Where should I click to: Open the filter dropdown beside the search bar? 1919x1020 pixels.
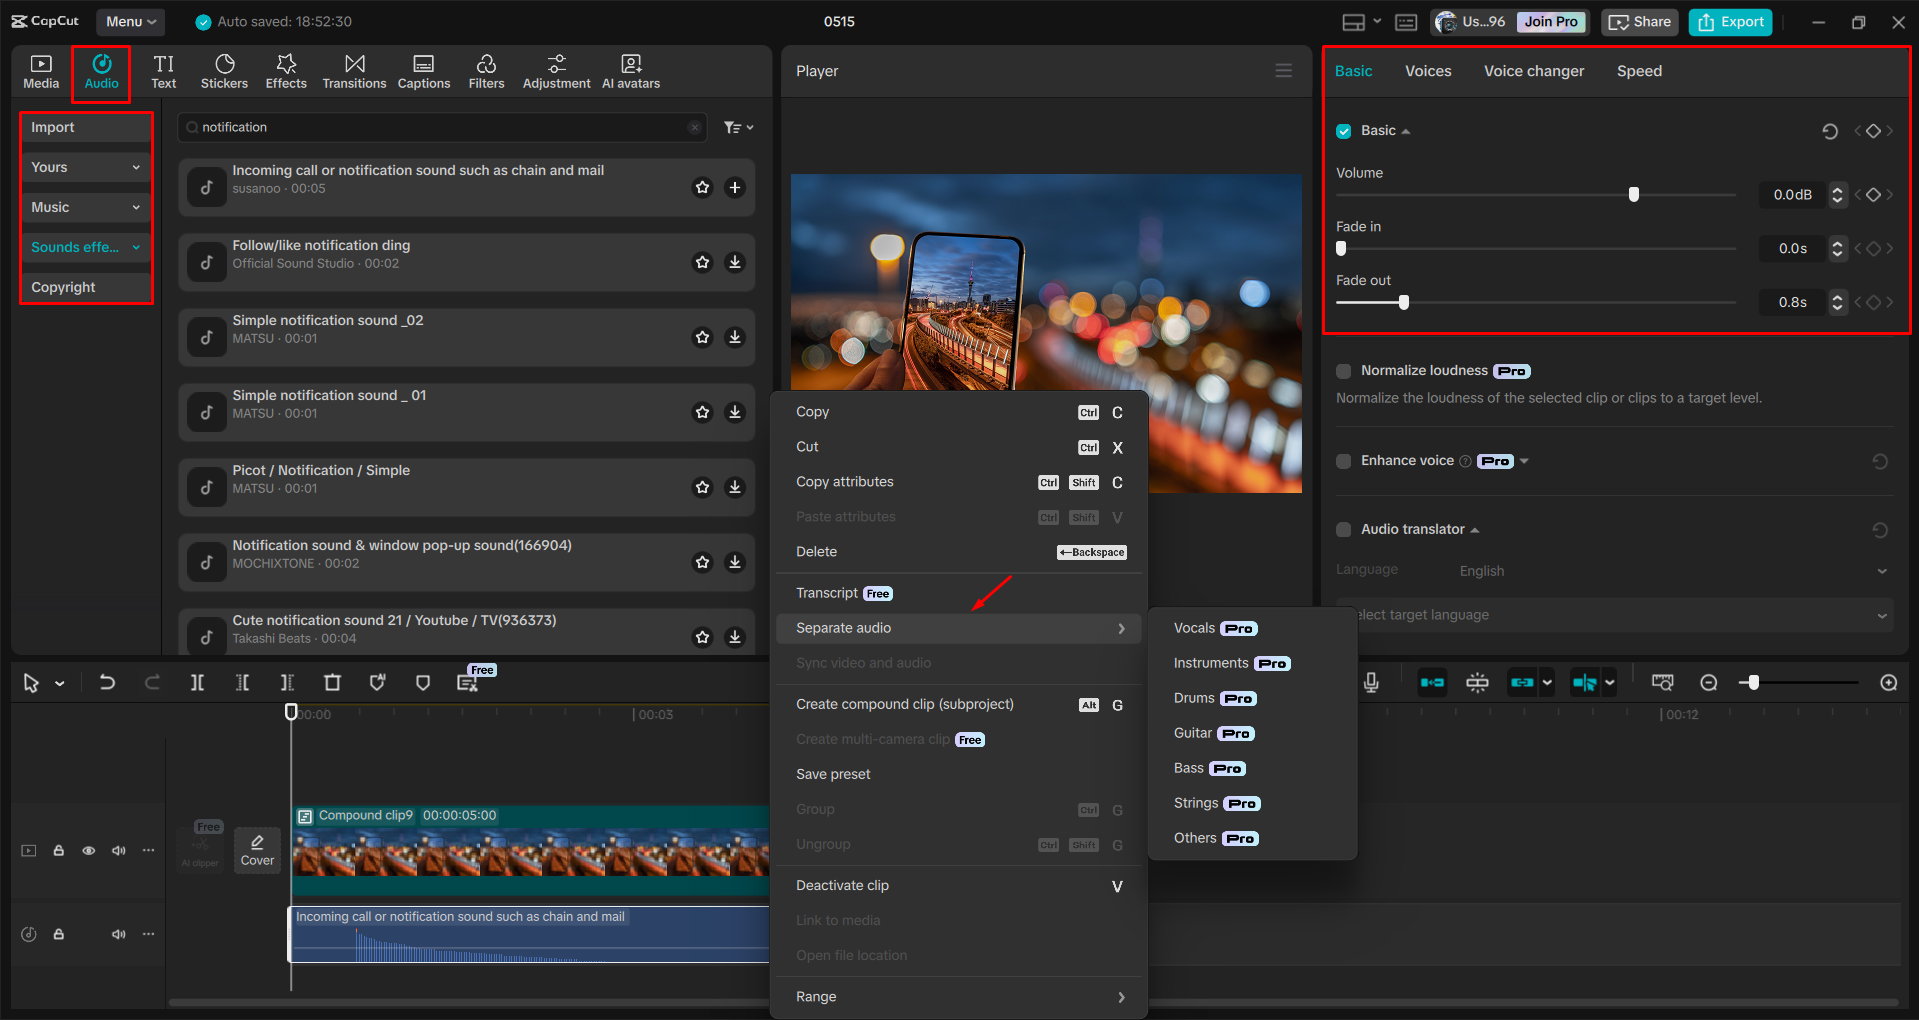pos(737,127)
